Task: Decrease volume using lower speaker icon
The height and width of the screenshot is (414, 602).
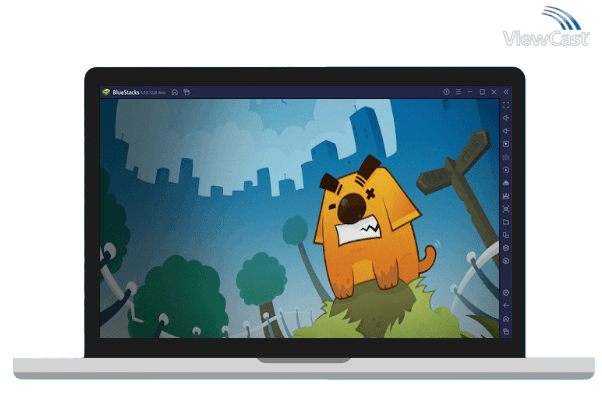Action: pyautogui.click(x=506, y=131)
